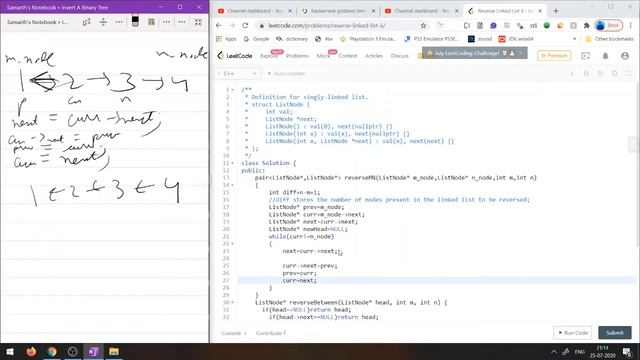This screenshot has width=640, height=360.
Task: Switch to the first Channel dashboard tab
Action: pos(254,11)
